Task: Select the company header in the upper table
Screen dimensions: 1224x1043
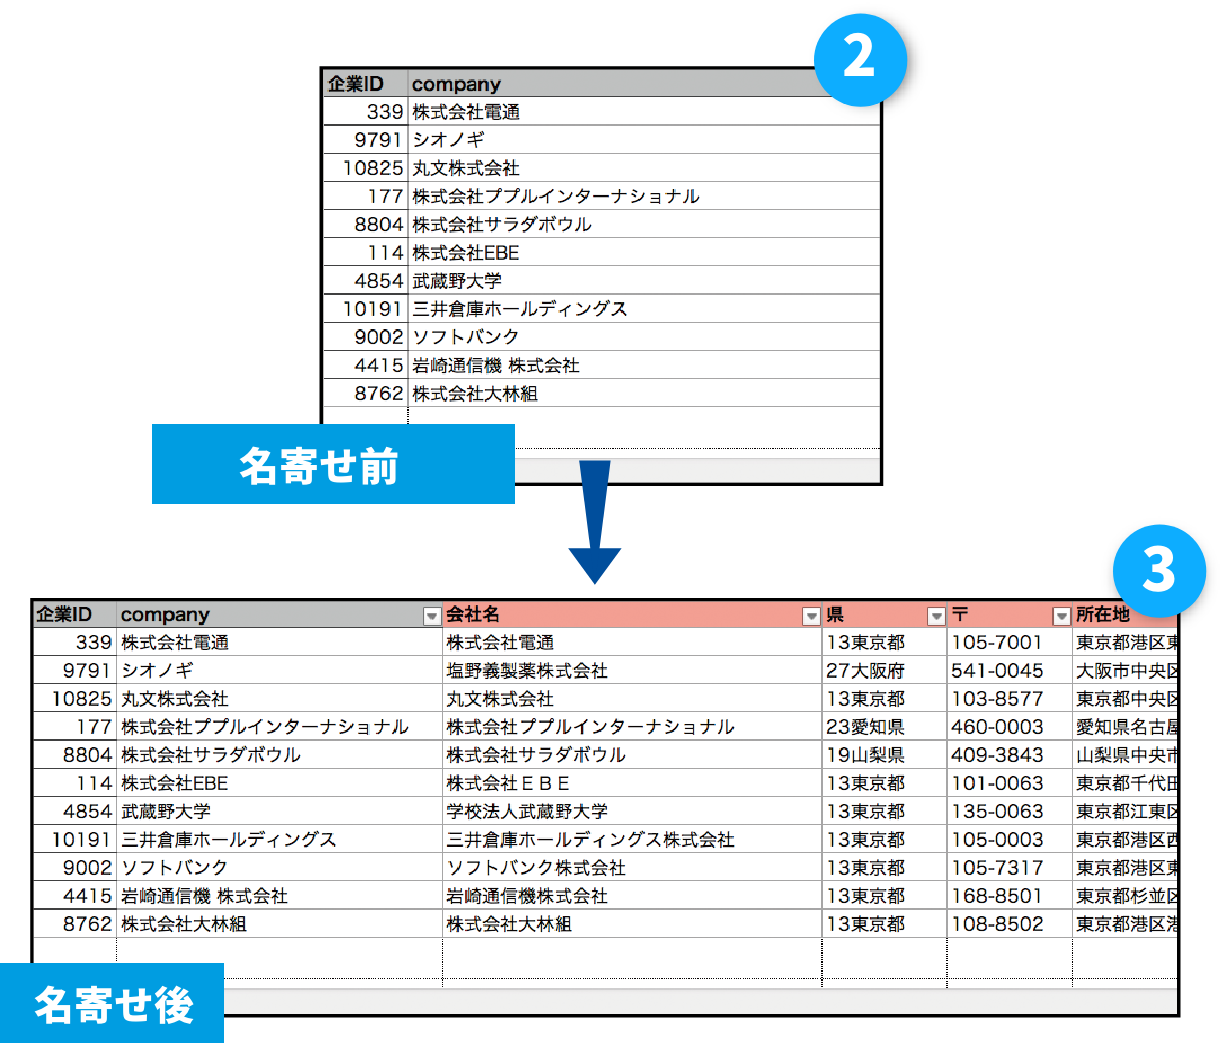Action: click(x=644, y=84)
